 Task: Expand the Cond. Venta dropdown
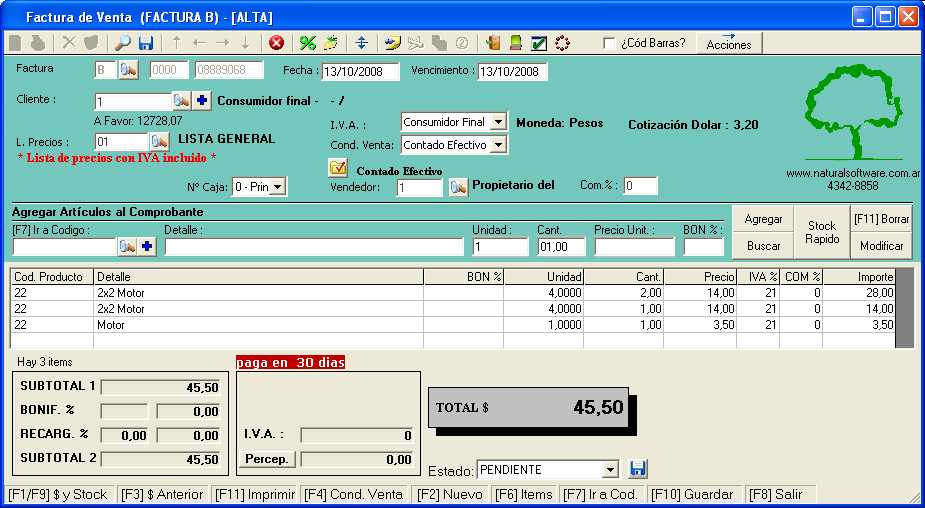[498, 145]
